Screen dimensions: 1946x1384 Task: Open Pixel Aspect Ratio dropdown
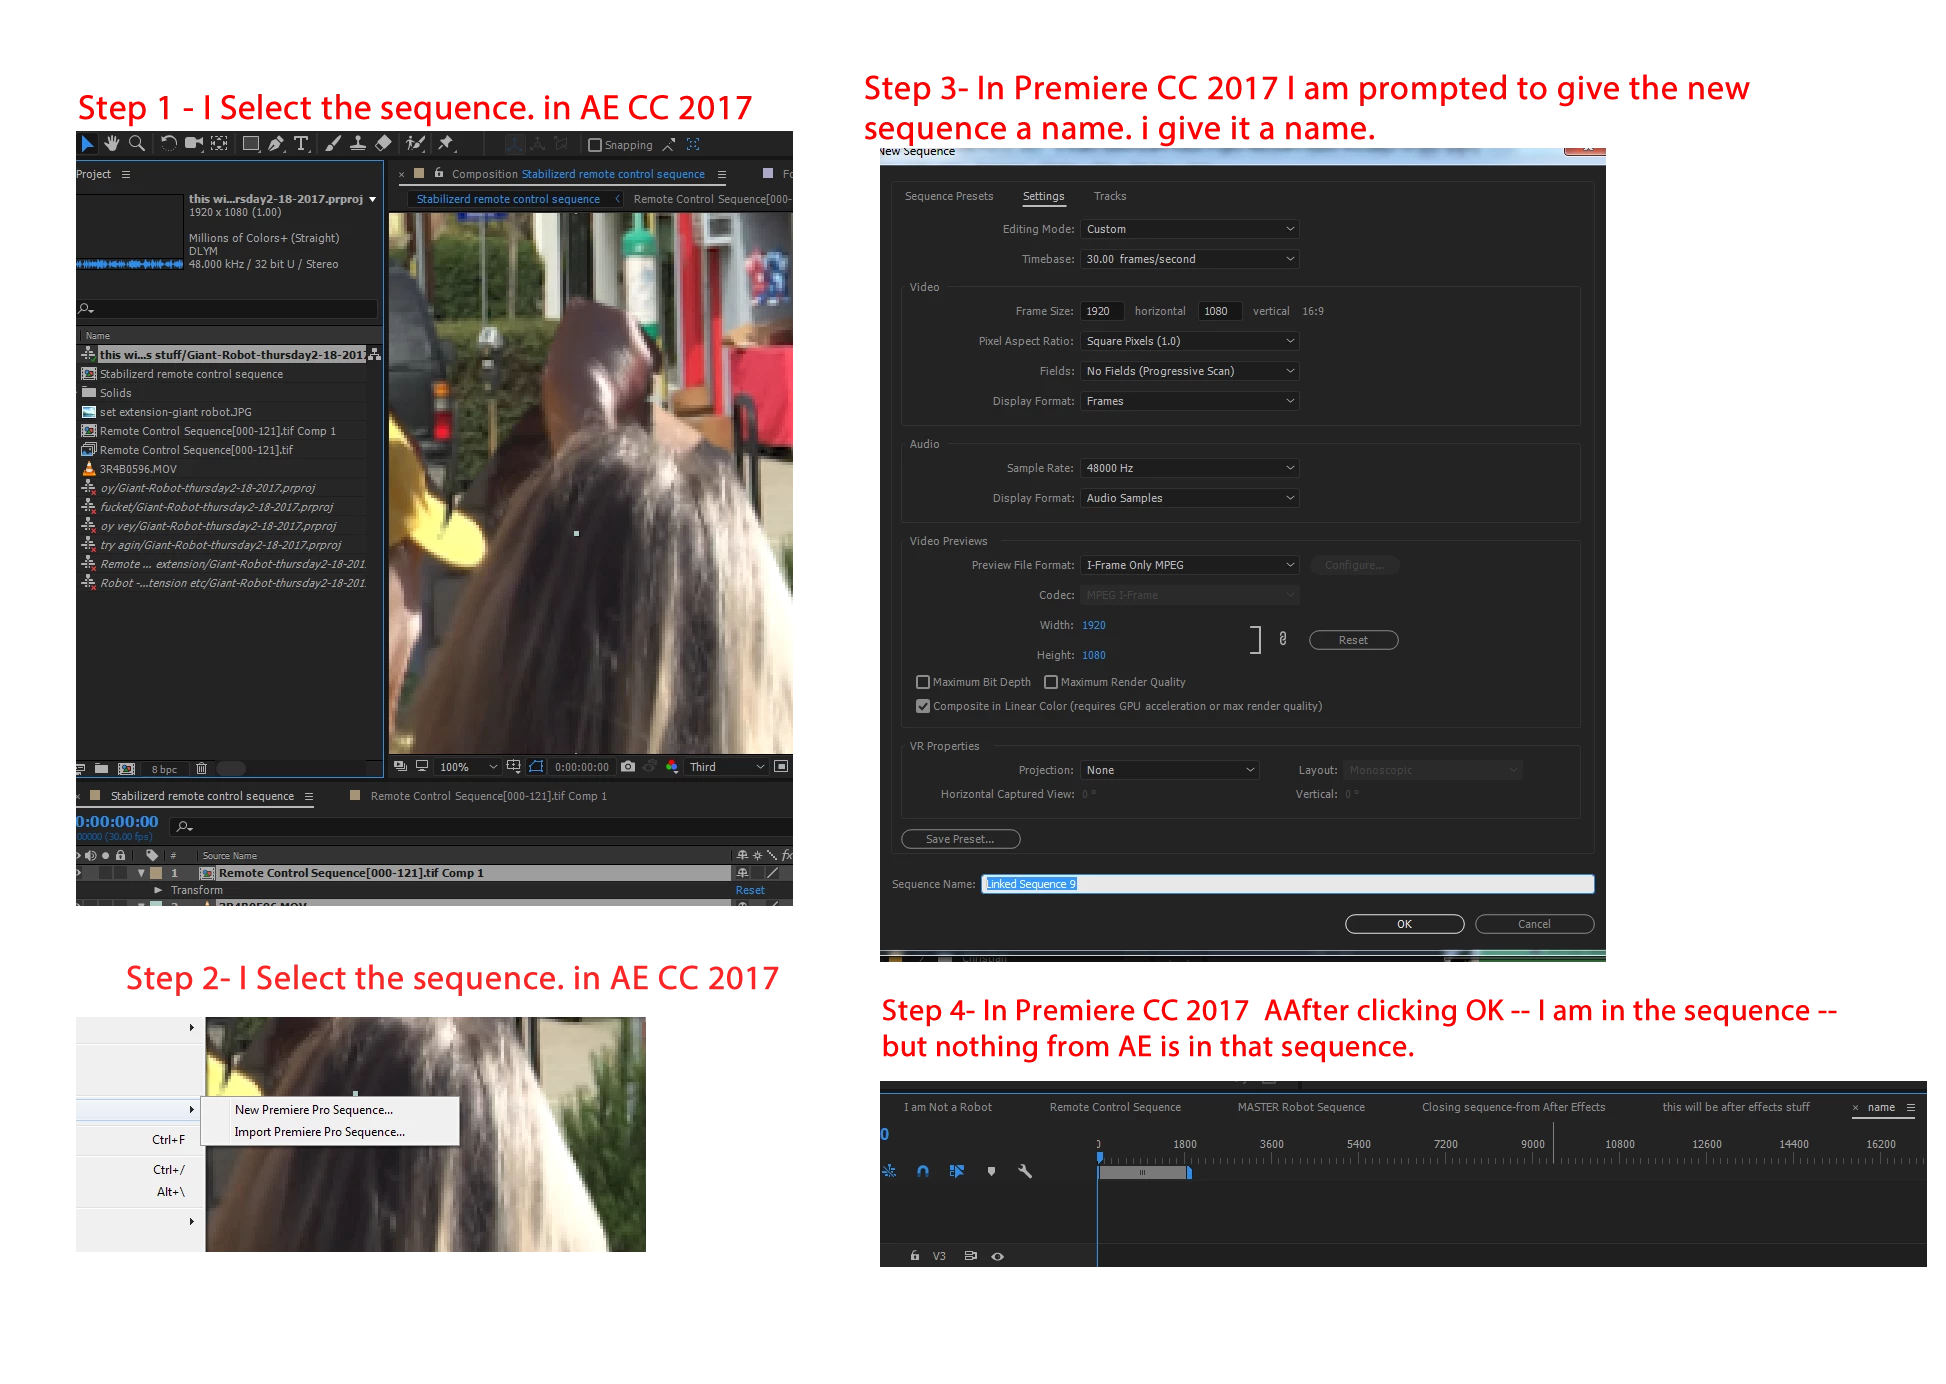coord(1189,341)
